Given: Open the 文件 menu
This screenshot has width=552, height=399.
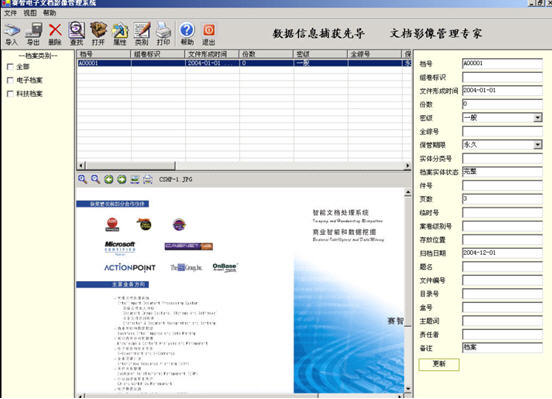Looking at the screenshot, I should [10, 13].
